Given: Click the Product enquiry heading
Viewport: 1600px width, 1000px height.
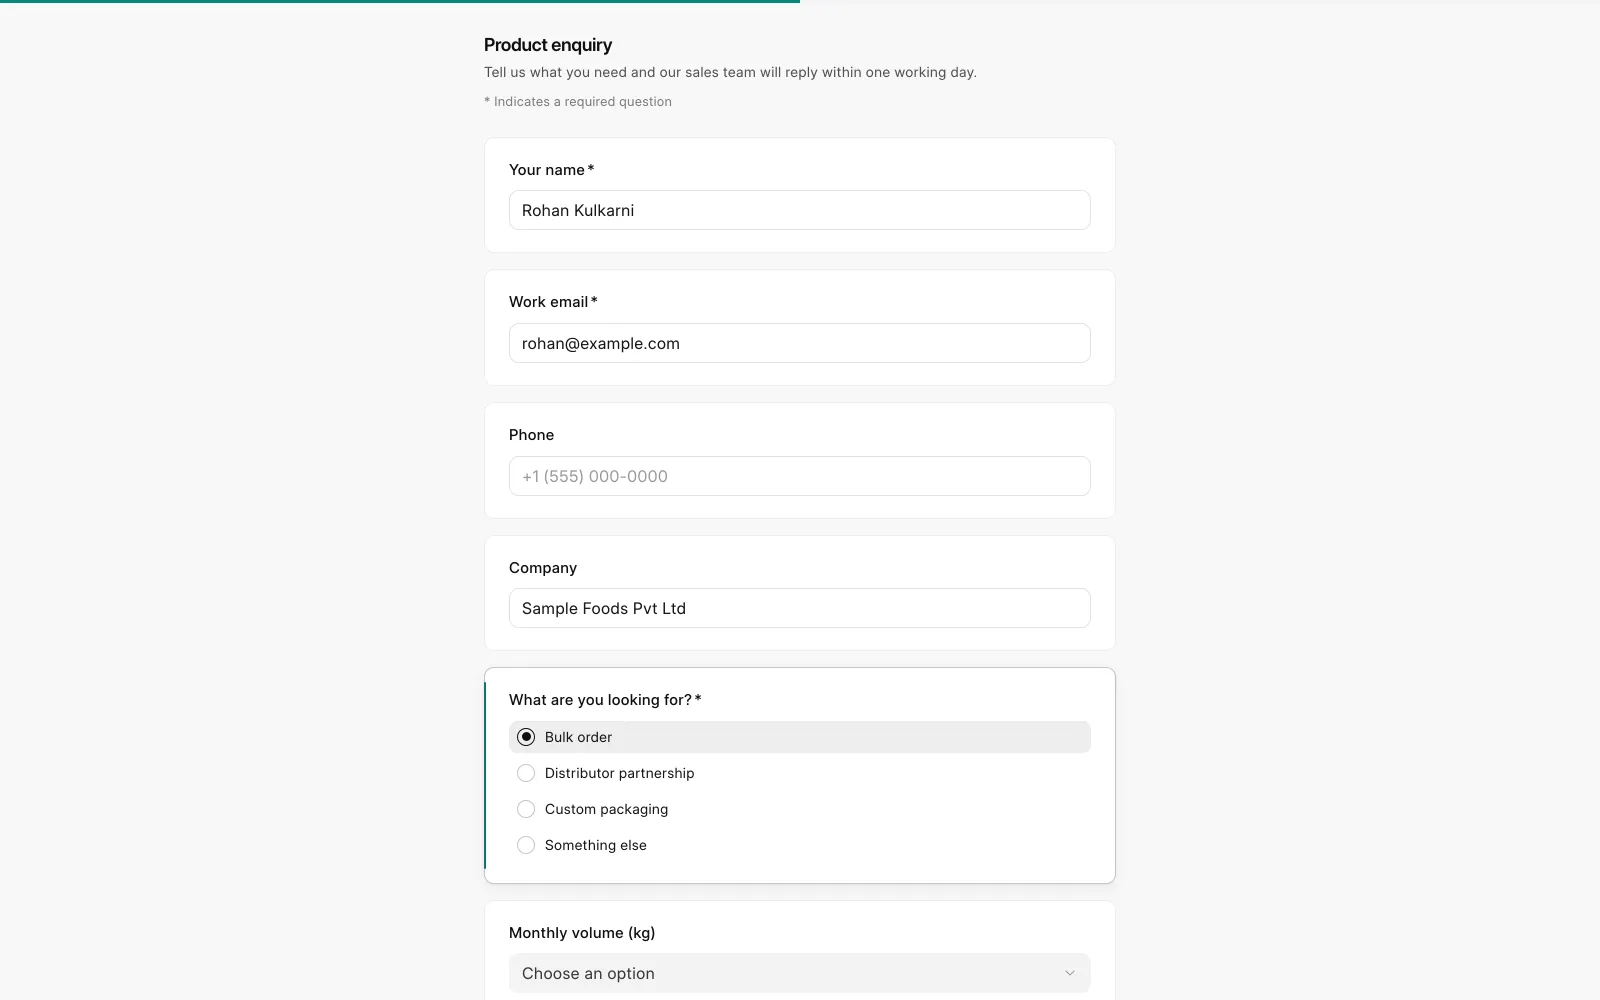Looking at the screenshot, I should pyautogui.click(x=548, y=45).
